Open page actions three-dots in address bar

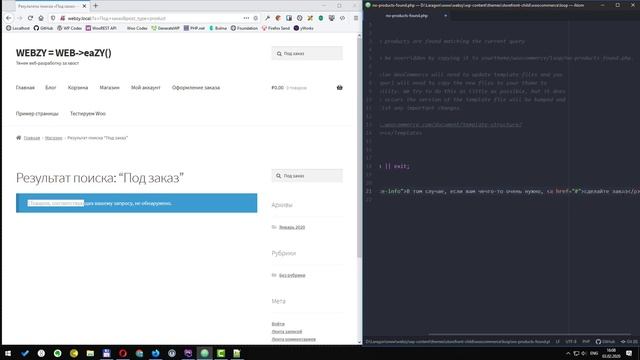point(246,18)
